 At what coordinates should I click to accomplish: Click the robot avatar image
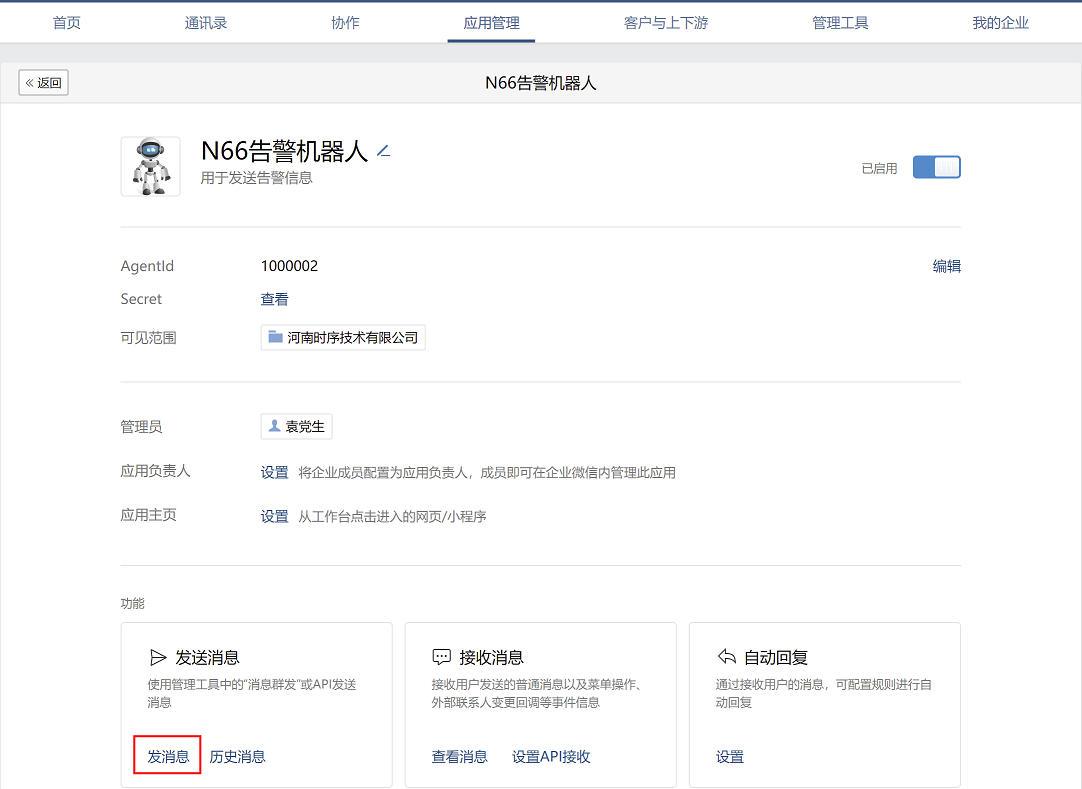(150, 166)
